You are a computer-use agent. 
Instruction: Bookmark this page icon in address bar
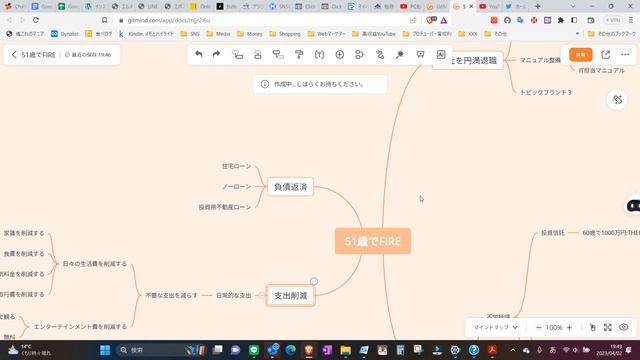104,20
